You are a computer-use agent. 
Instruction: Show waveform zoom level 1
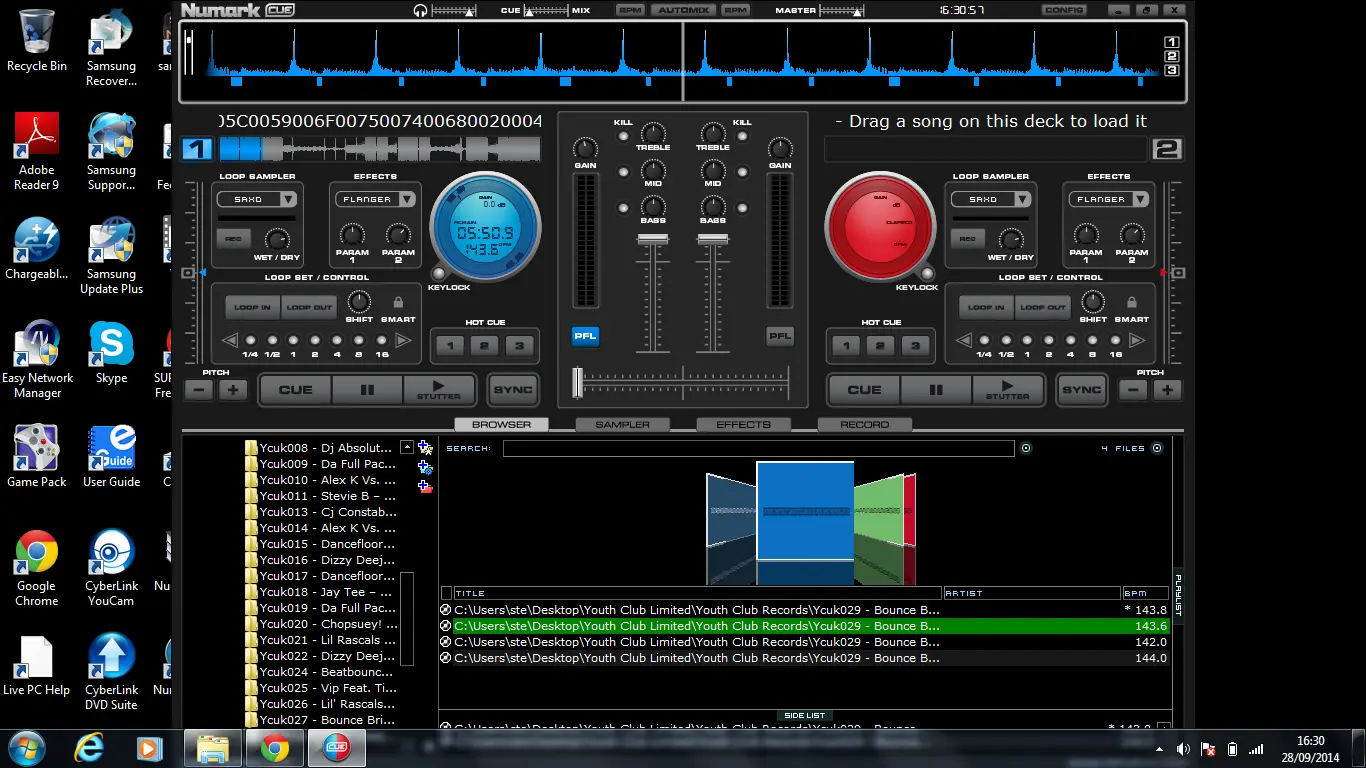pos(1172,42)
